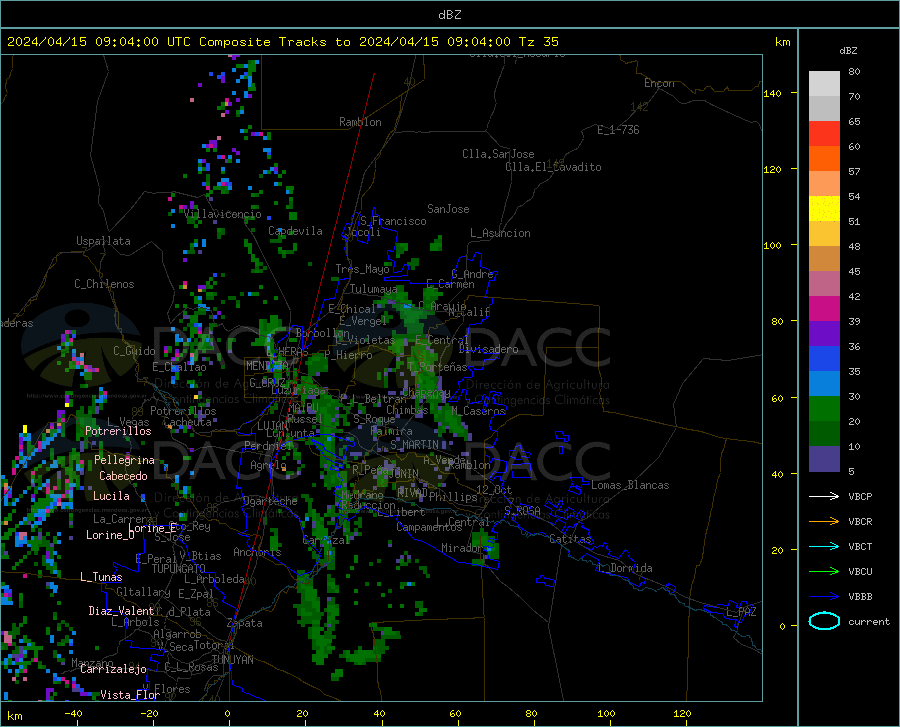The image size is (900, 727).
Task: Click the Clla.El_Cavadito label
Action: tap(553, 167)
